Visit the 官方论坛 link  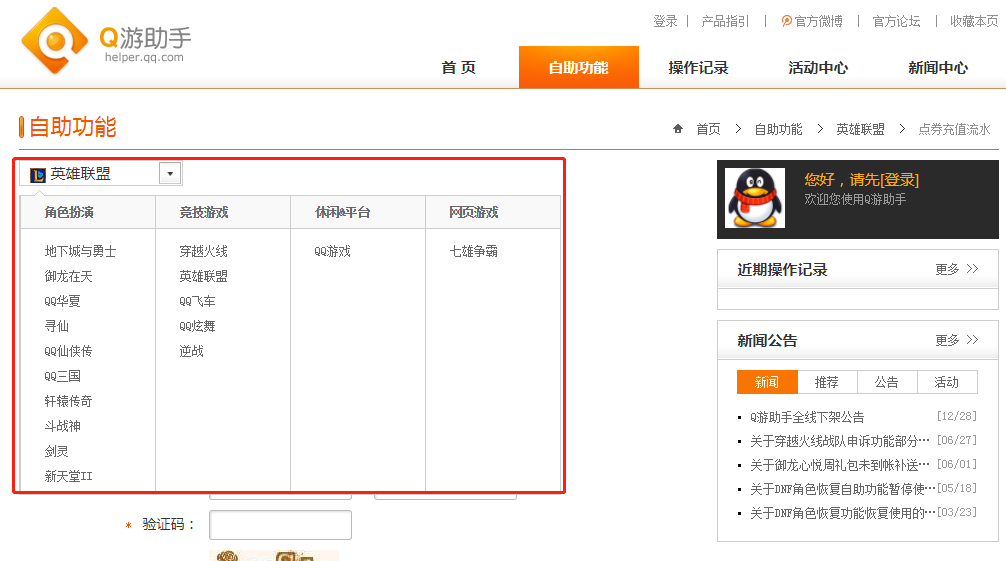click(x=896, y=21)
